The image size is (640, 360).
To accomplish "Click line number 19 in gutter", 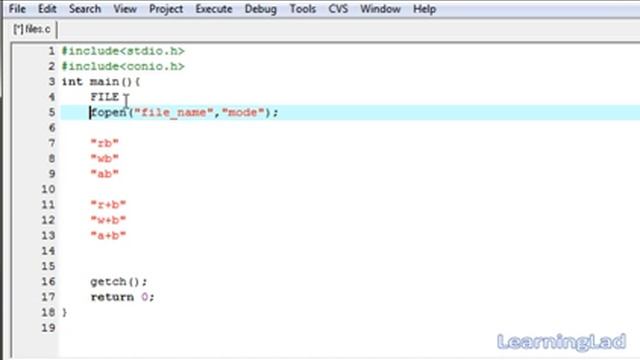I will (48, 328).
